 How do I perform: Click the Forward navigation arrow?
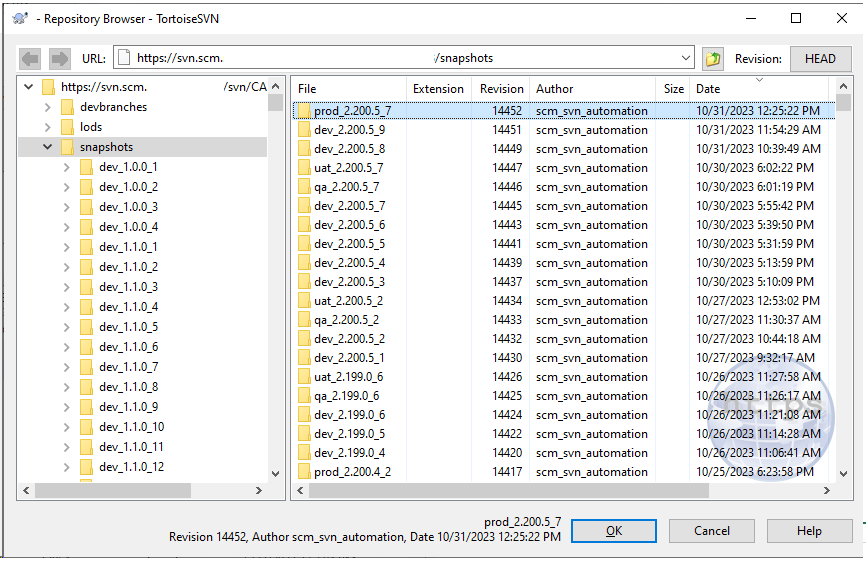pos(59,59)
